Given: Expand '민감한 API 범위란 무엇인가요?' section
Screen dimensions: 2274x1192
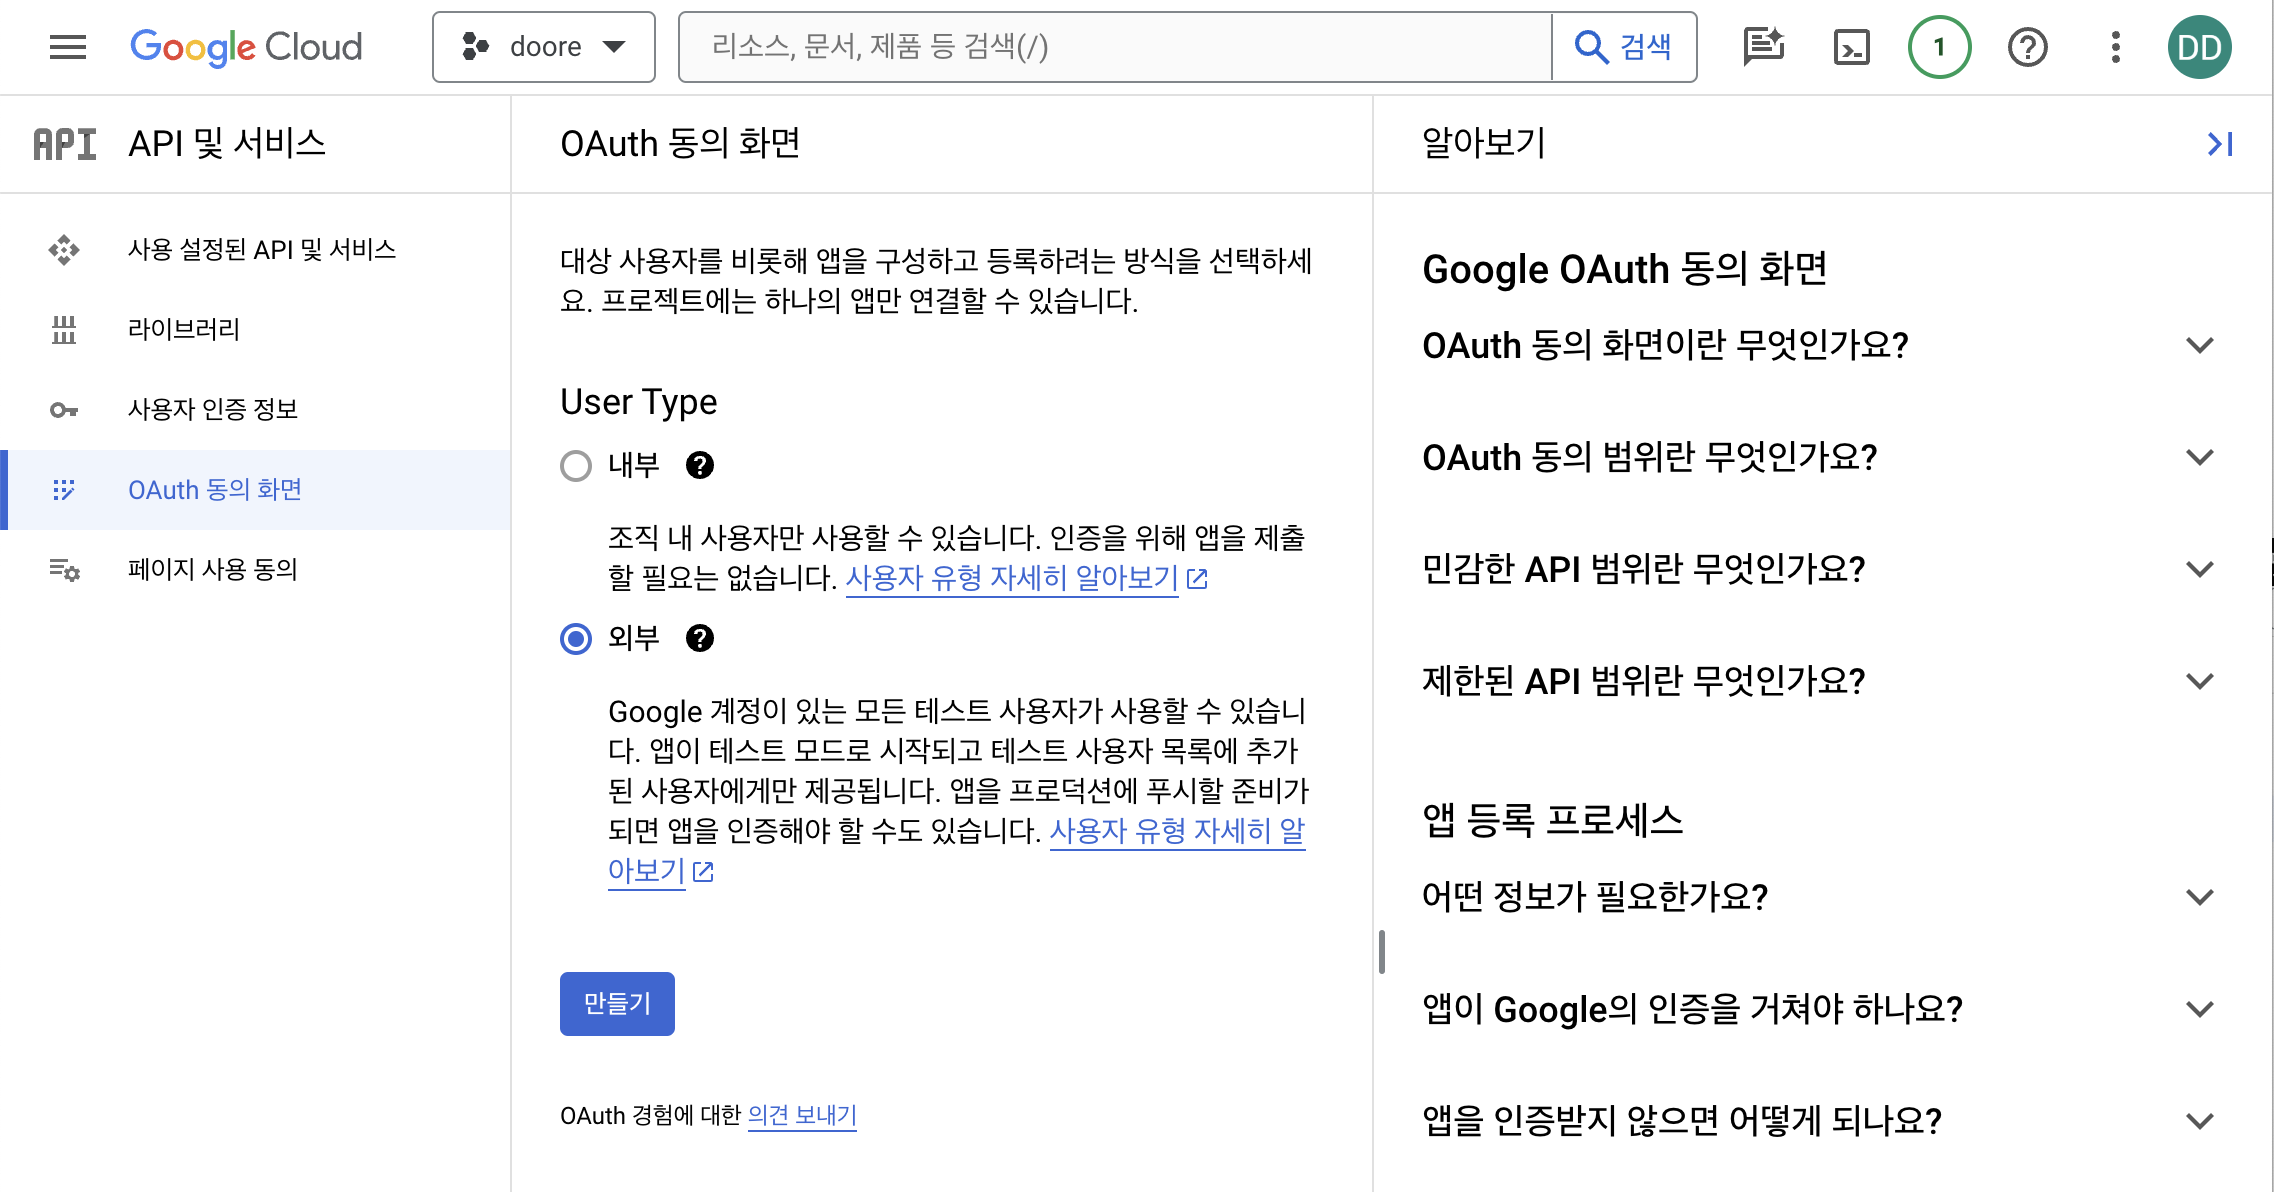Looking at the screenshot, I should (x=2199, y=569).
